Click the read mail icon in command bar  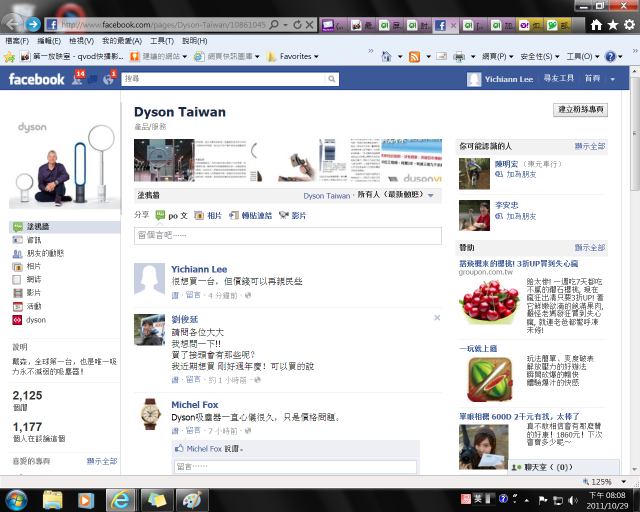(x=441, y=56)
